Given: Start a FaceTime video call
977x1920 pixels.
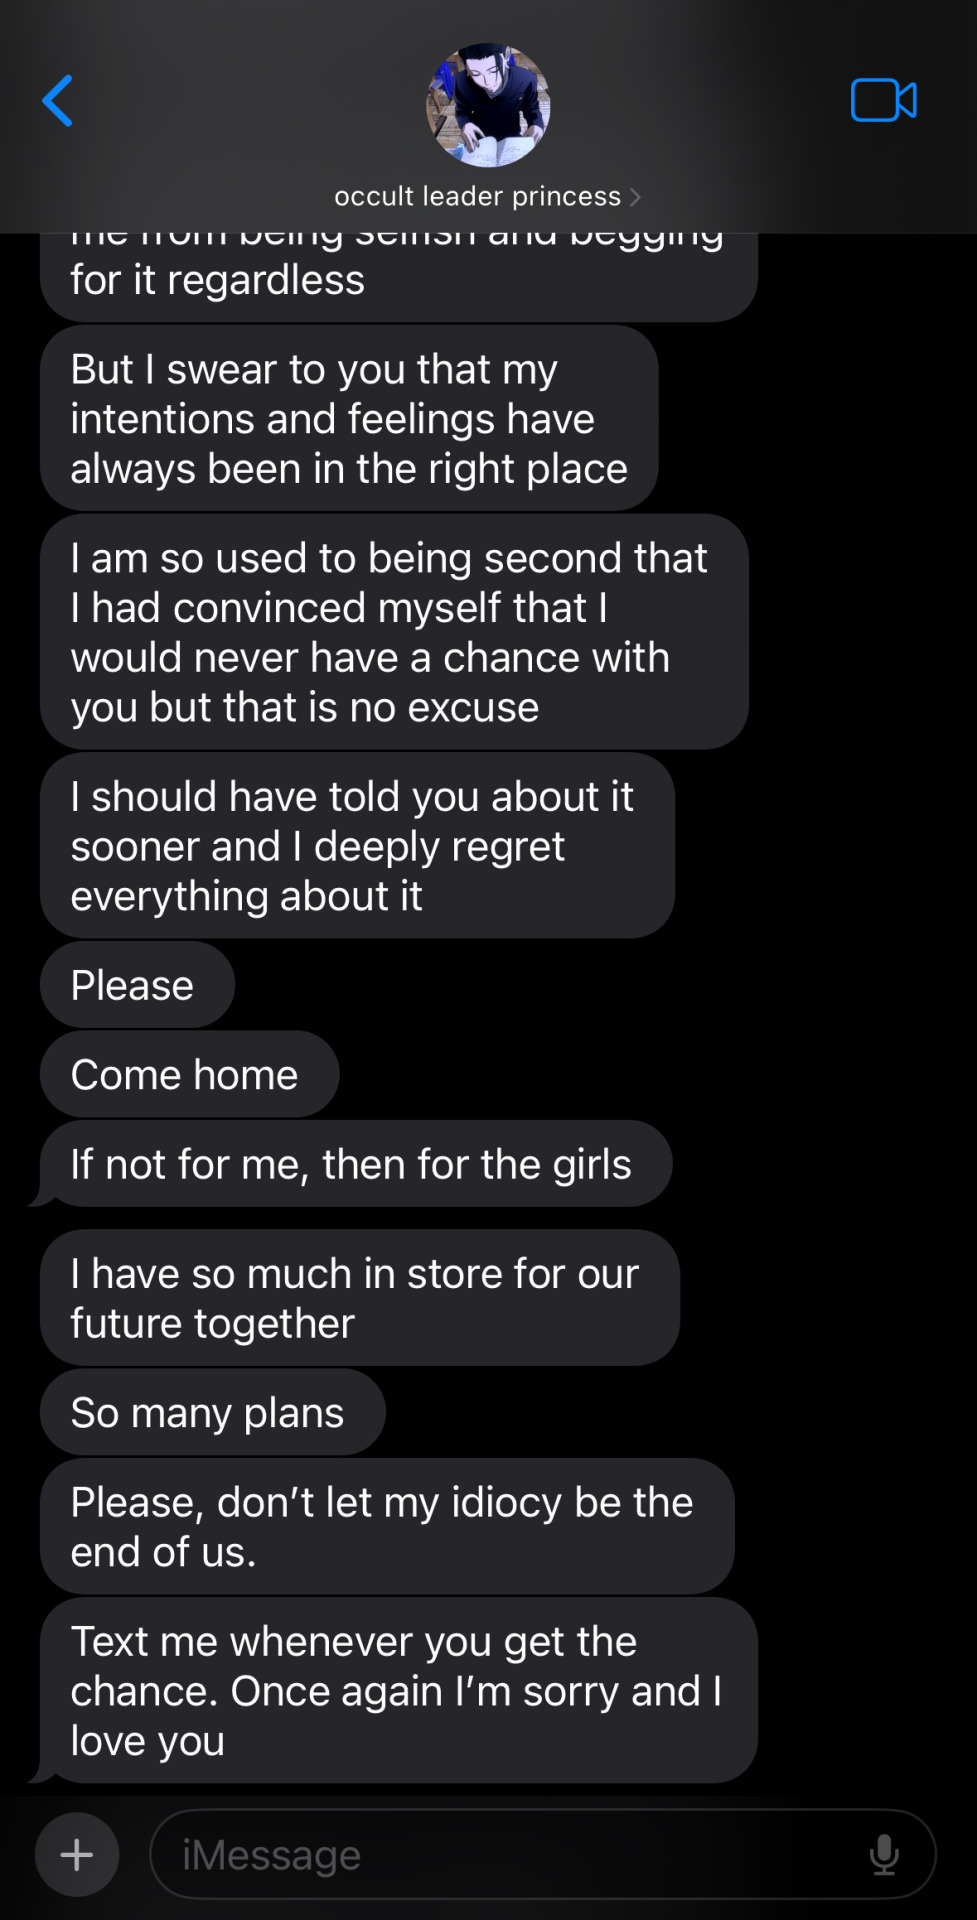Looking at the screenshot, I should click(883, 100).
